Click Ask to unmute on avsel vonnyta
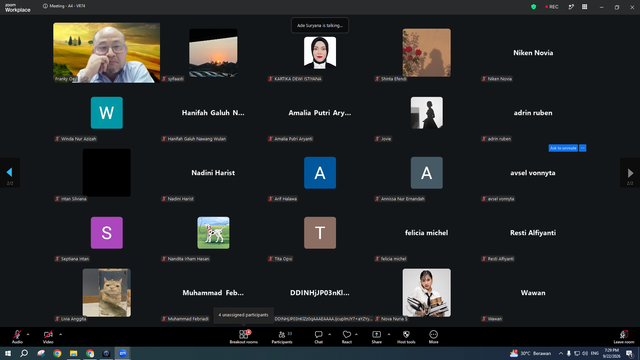The height and width of the screenshot is (360, 640). [563, 148]
